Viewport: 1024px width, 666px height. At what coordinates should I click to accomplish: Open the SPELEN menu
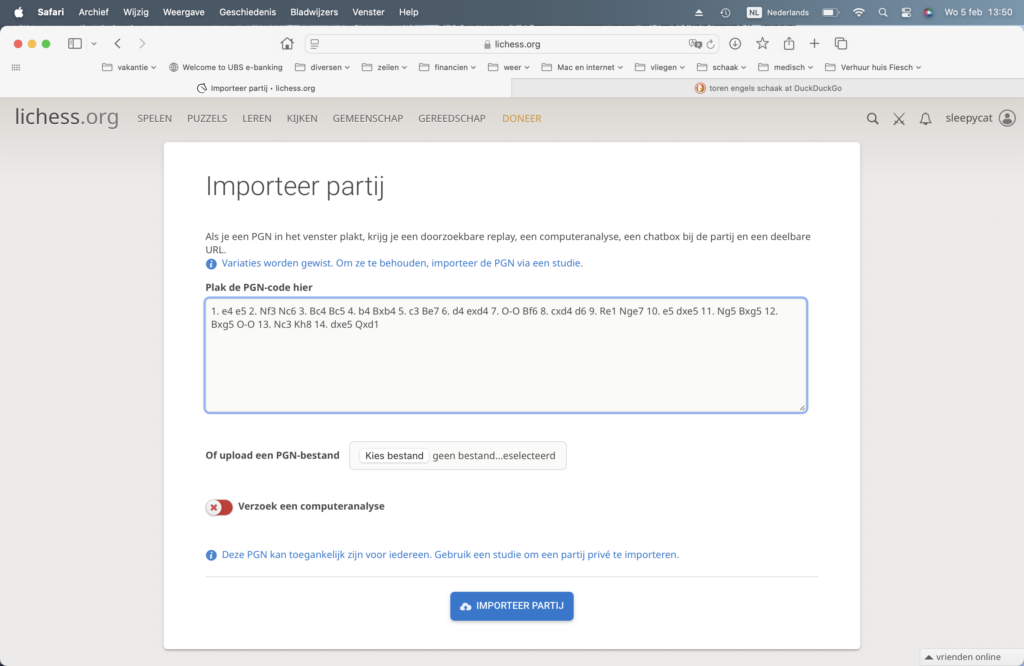(155, 118)
